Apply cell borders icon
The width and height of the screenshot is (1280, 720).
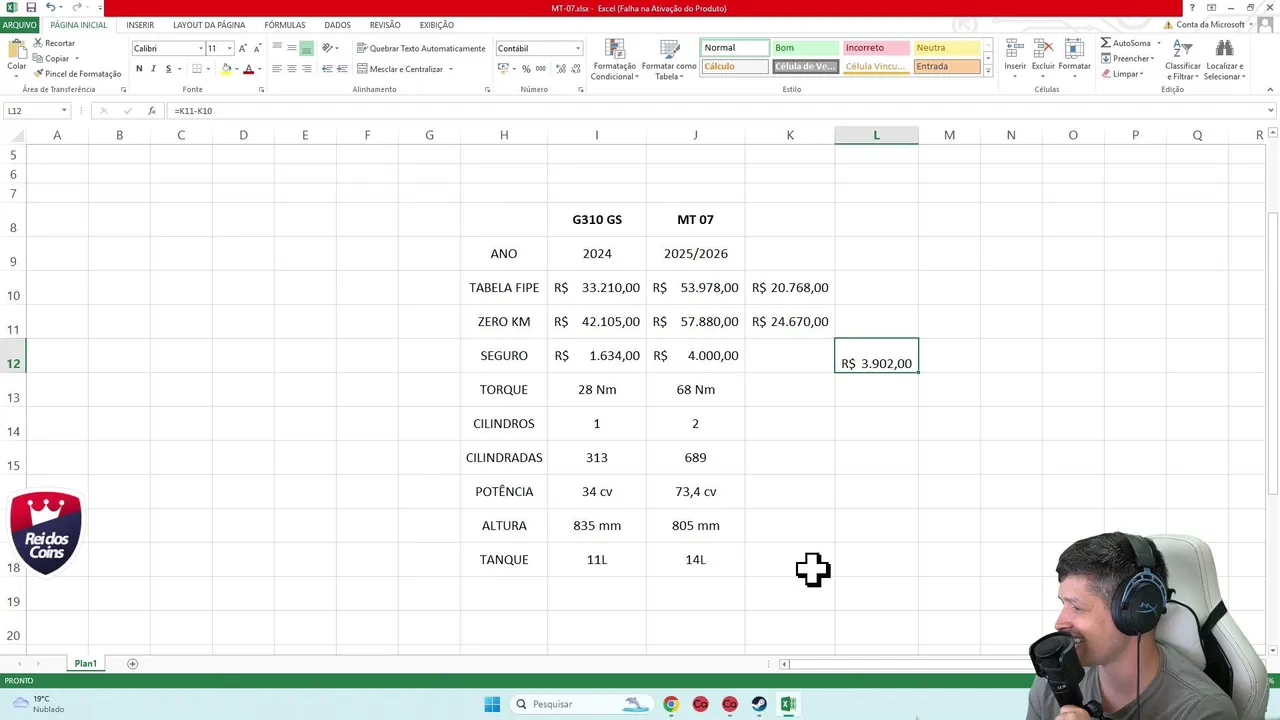tap(197, 69)
